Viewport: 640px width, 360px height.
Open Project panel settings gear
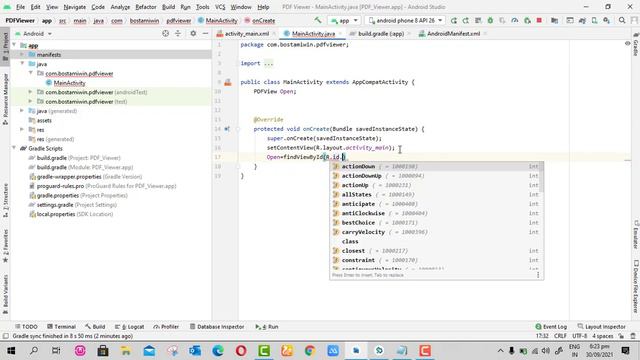click(193, 34)
